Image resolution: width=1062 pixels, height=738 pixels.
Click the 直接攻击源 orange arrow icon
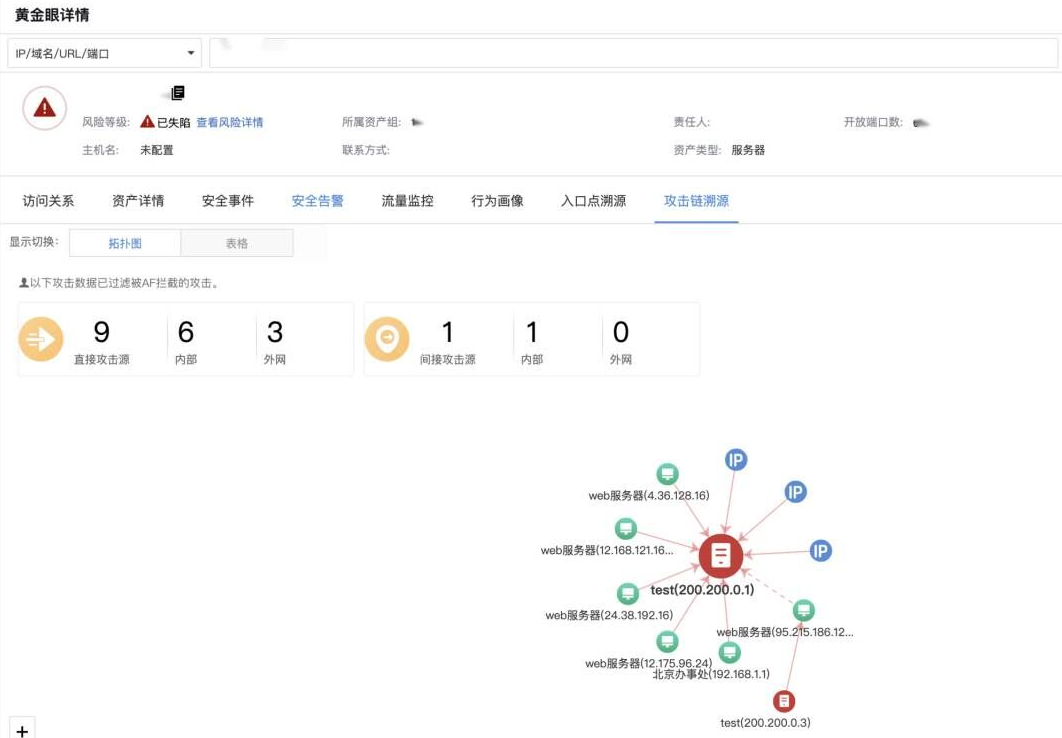click(x=41, y=339)
